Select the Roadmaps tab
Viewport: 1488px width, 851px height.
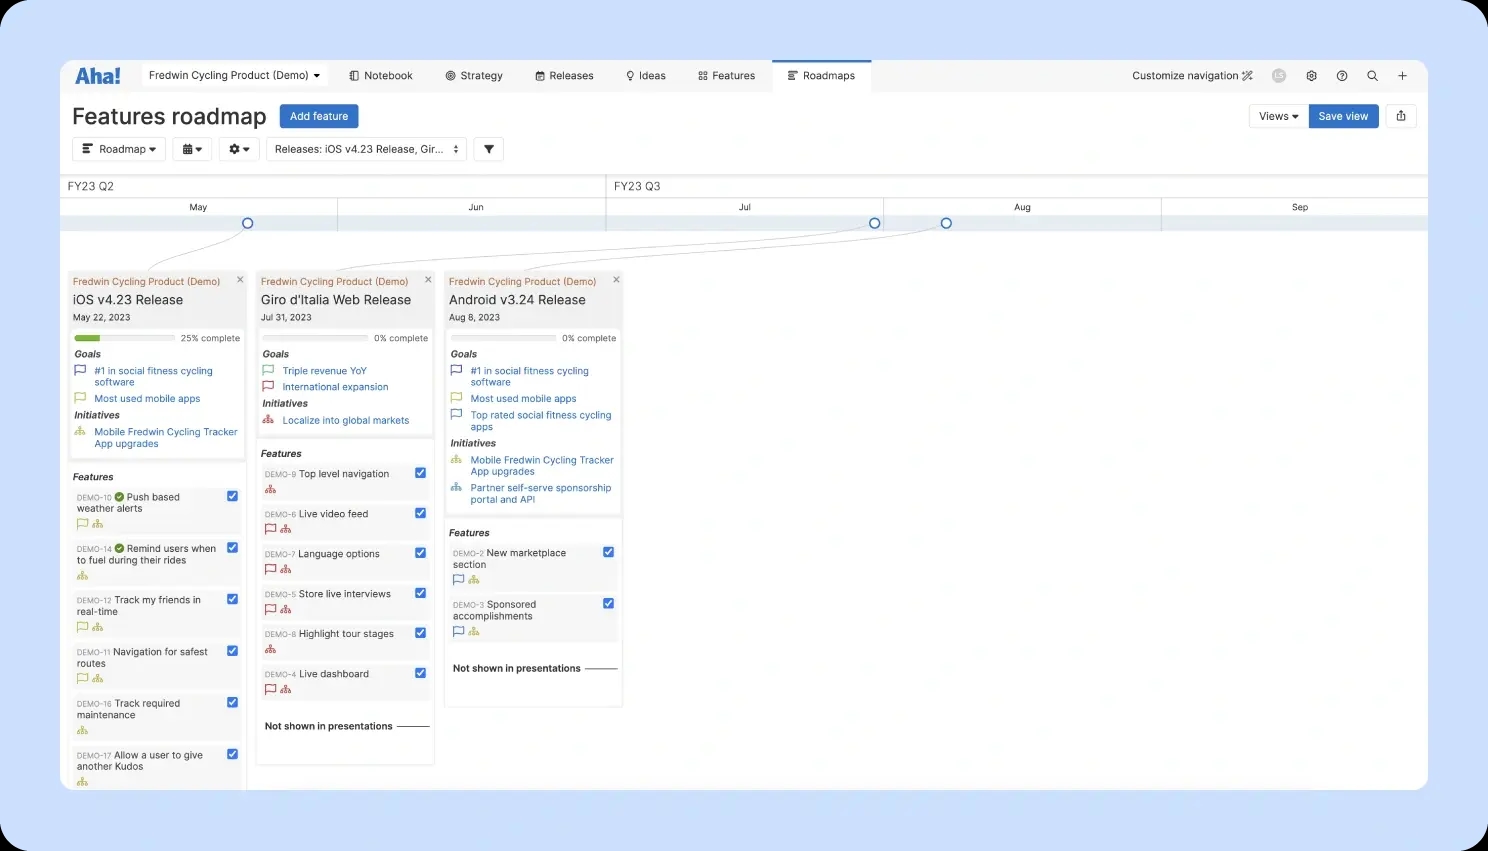pos(821,76)
